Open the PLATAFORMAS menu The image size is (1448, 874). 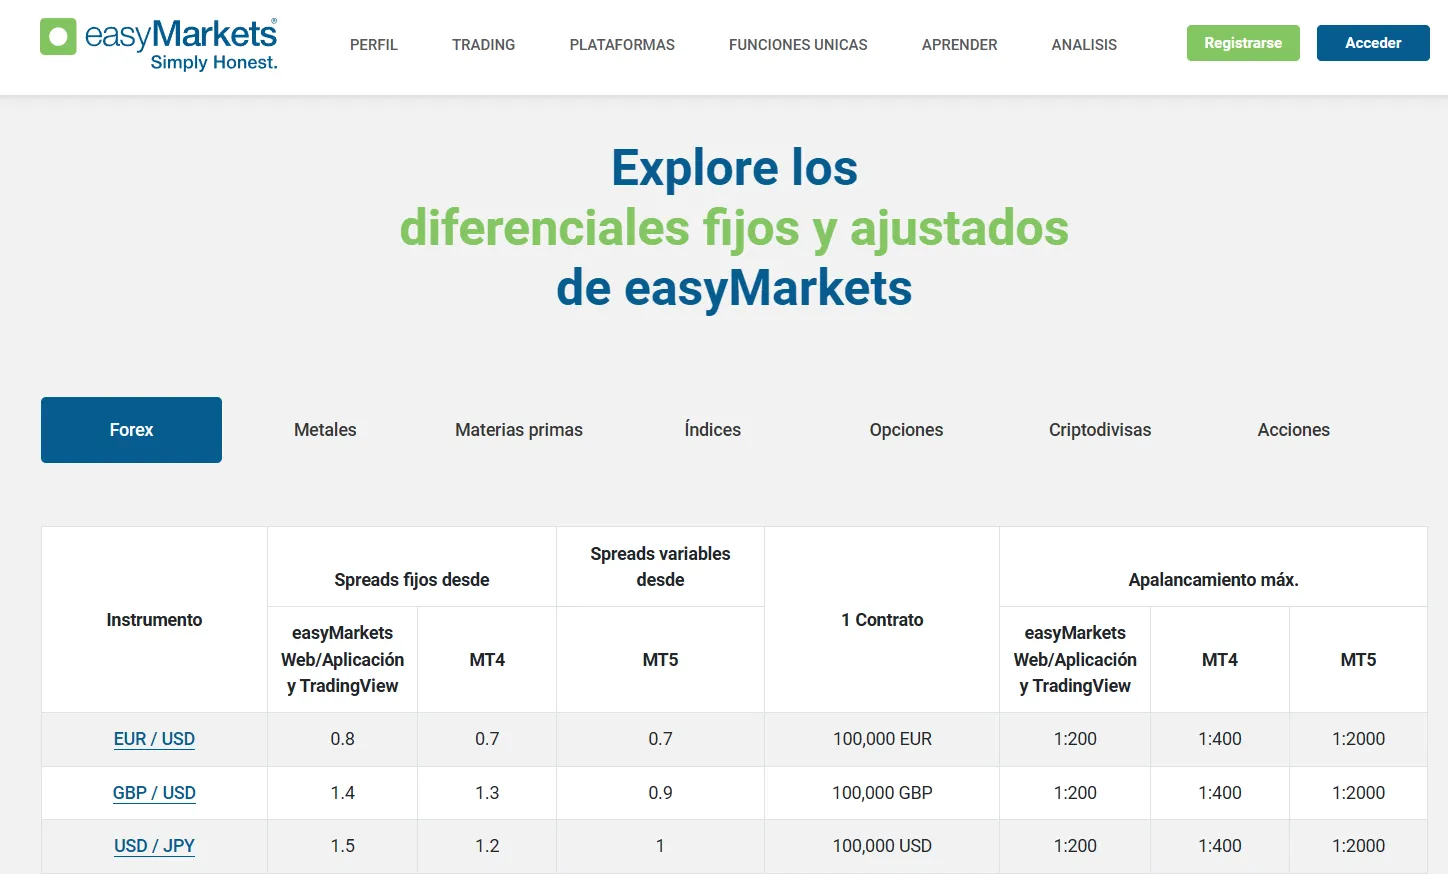click(622, 45)
